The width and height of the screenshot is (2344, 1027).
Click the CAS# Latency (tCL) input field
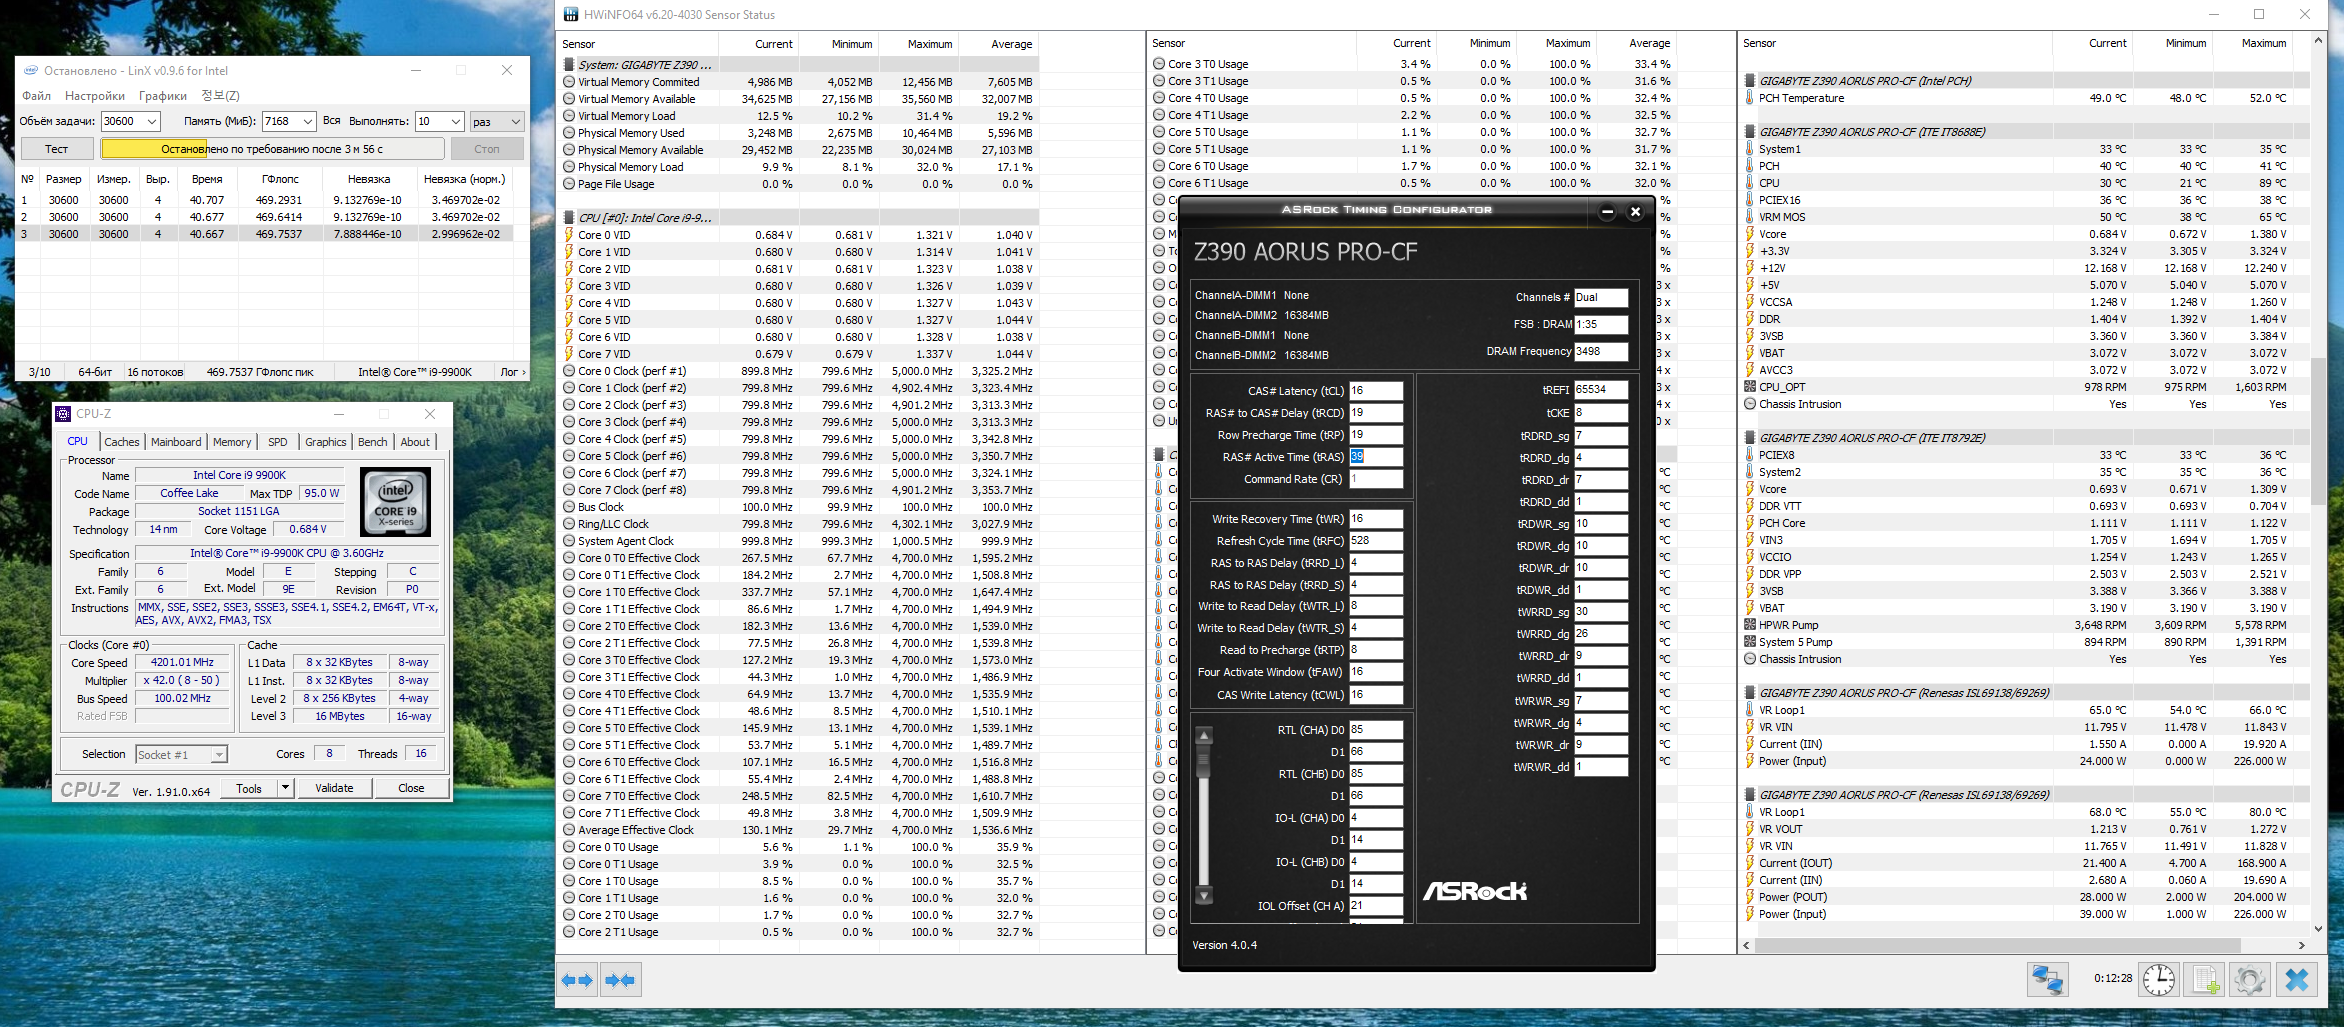pyautogui.click(x=1376, y=391)
